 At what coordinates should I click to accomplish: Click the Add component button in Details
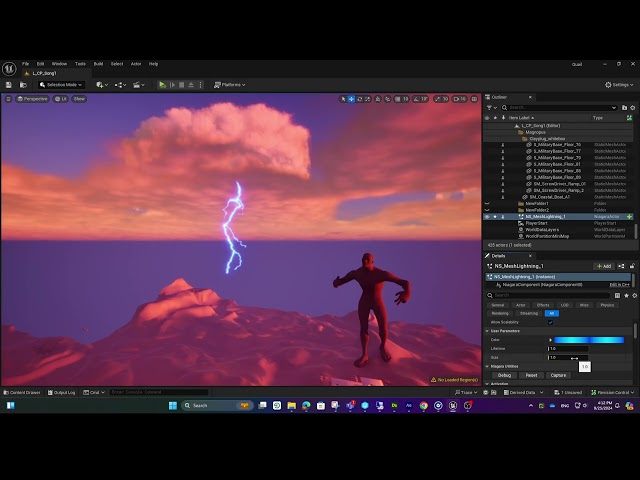pyautogui.click(x=604, y=266)
